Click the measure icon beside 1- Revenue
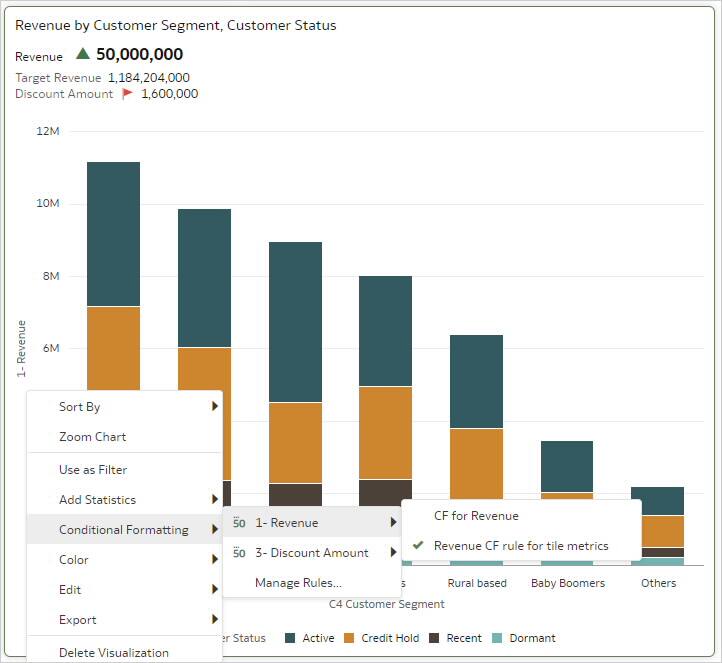The image size is (722, 663). [239, 523]
